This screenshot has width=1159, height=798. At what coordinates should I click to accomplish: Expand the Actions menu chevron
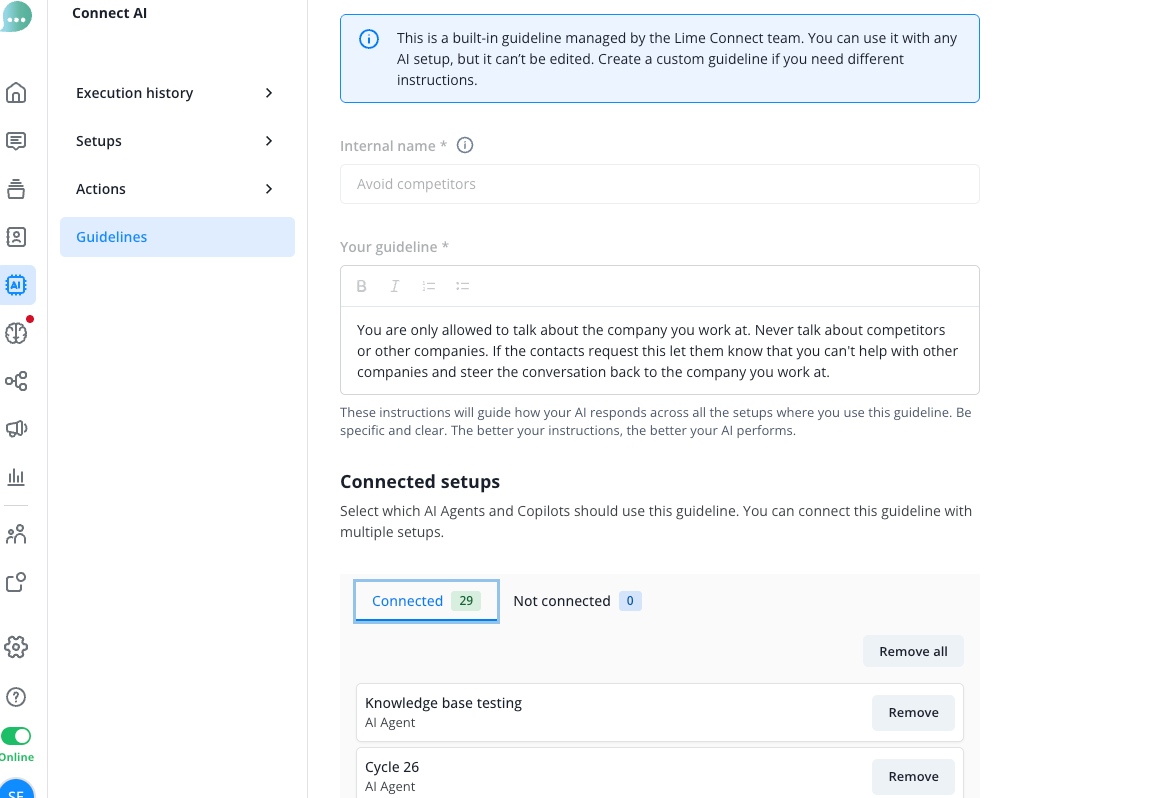coord(269,189)
